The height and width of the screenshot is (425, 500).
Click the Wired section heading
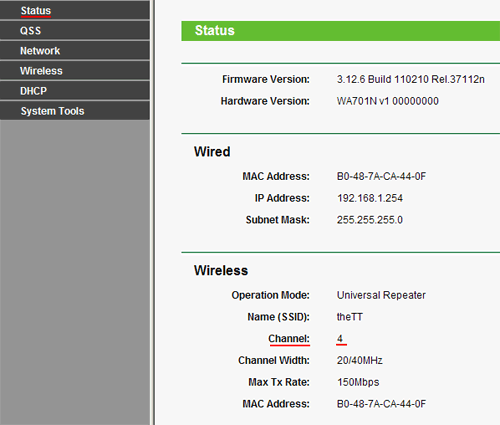point(212,152)
